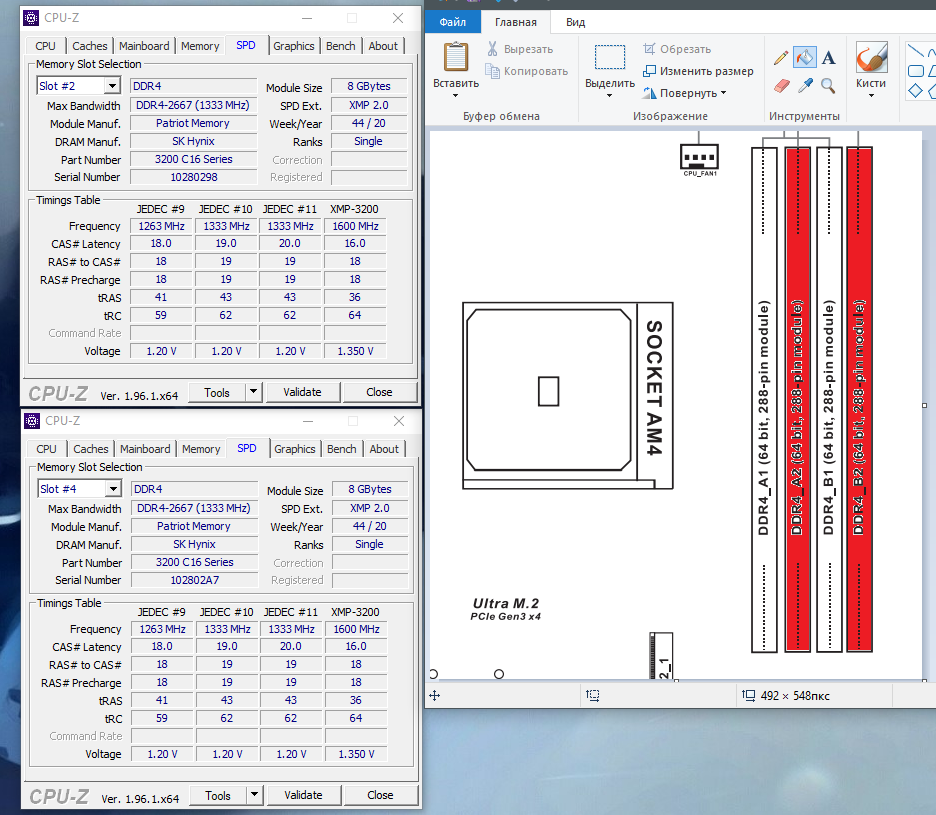Open the CPU tab in upper CPU-Z

[45, 46]
